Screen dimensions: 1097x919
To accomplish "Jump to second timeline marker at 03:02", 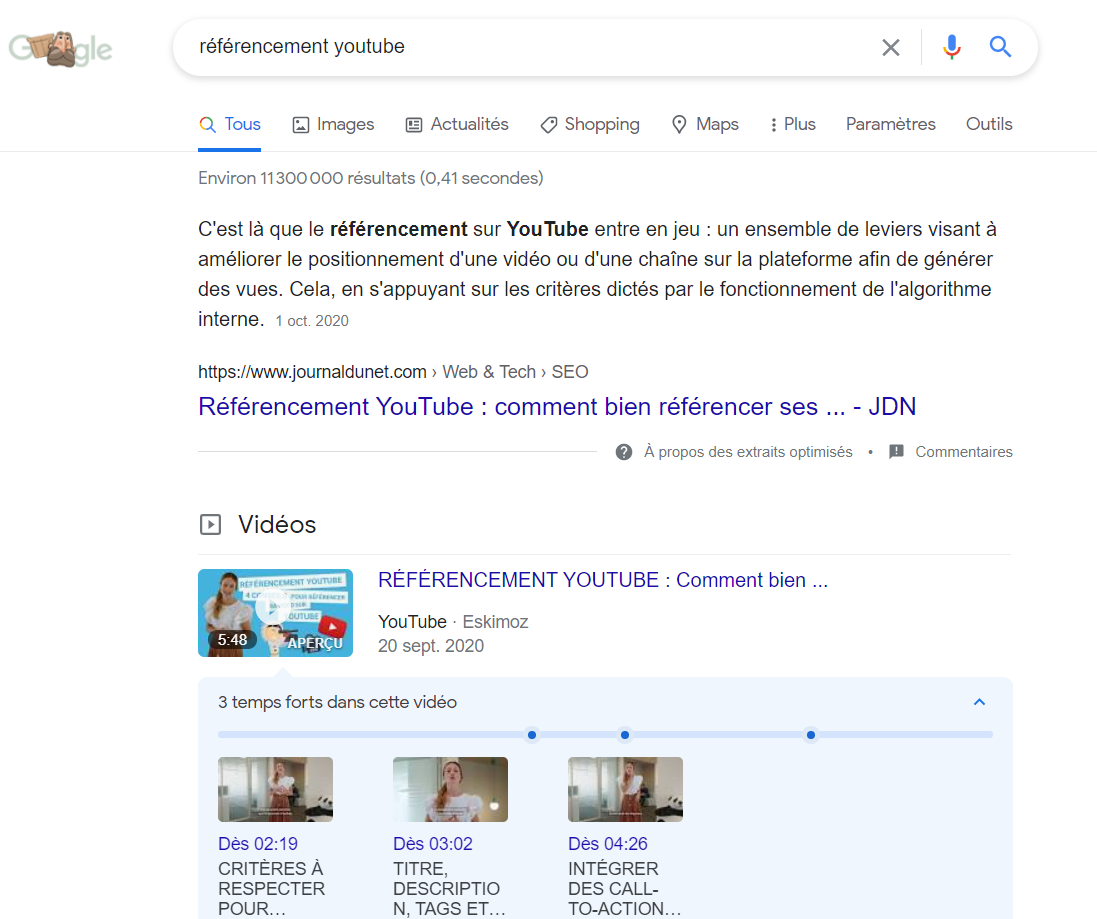I will [x=625, y=735].
